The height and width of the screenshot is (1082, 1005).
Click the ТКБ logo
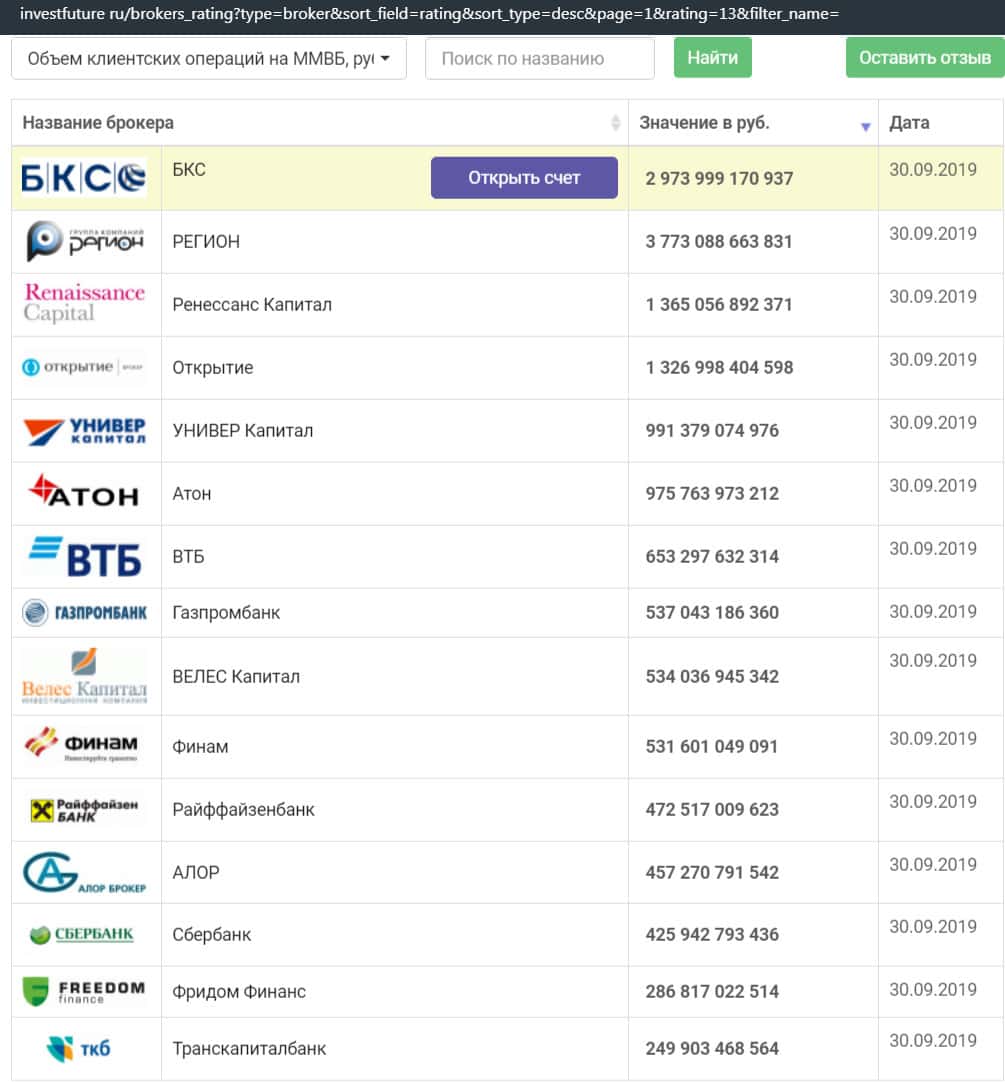(78, 1049)
